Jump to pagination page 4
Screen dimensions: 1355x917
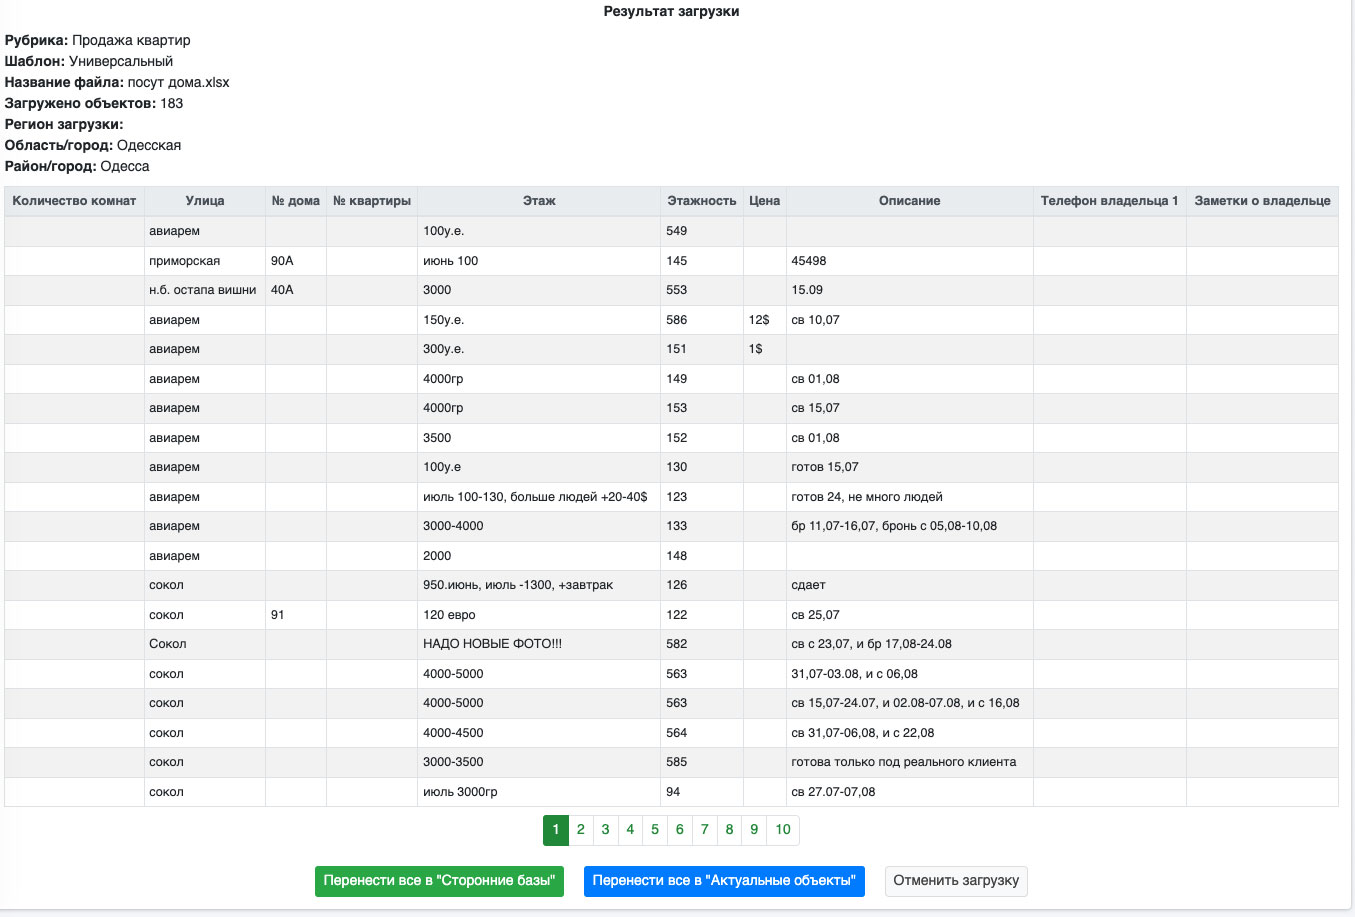[x=630, y=830]
